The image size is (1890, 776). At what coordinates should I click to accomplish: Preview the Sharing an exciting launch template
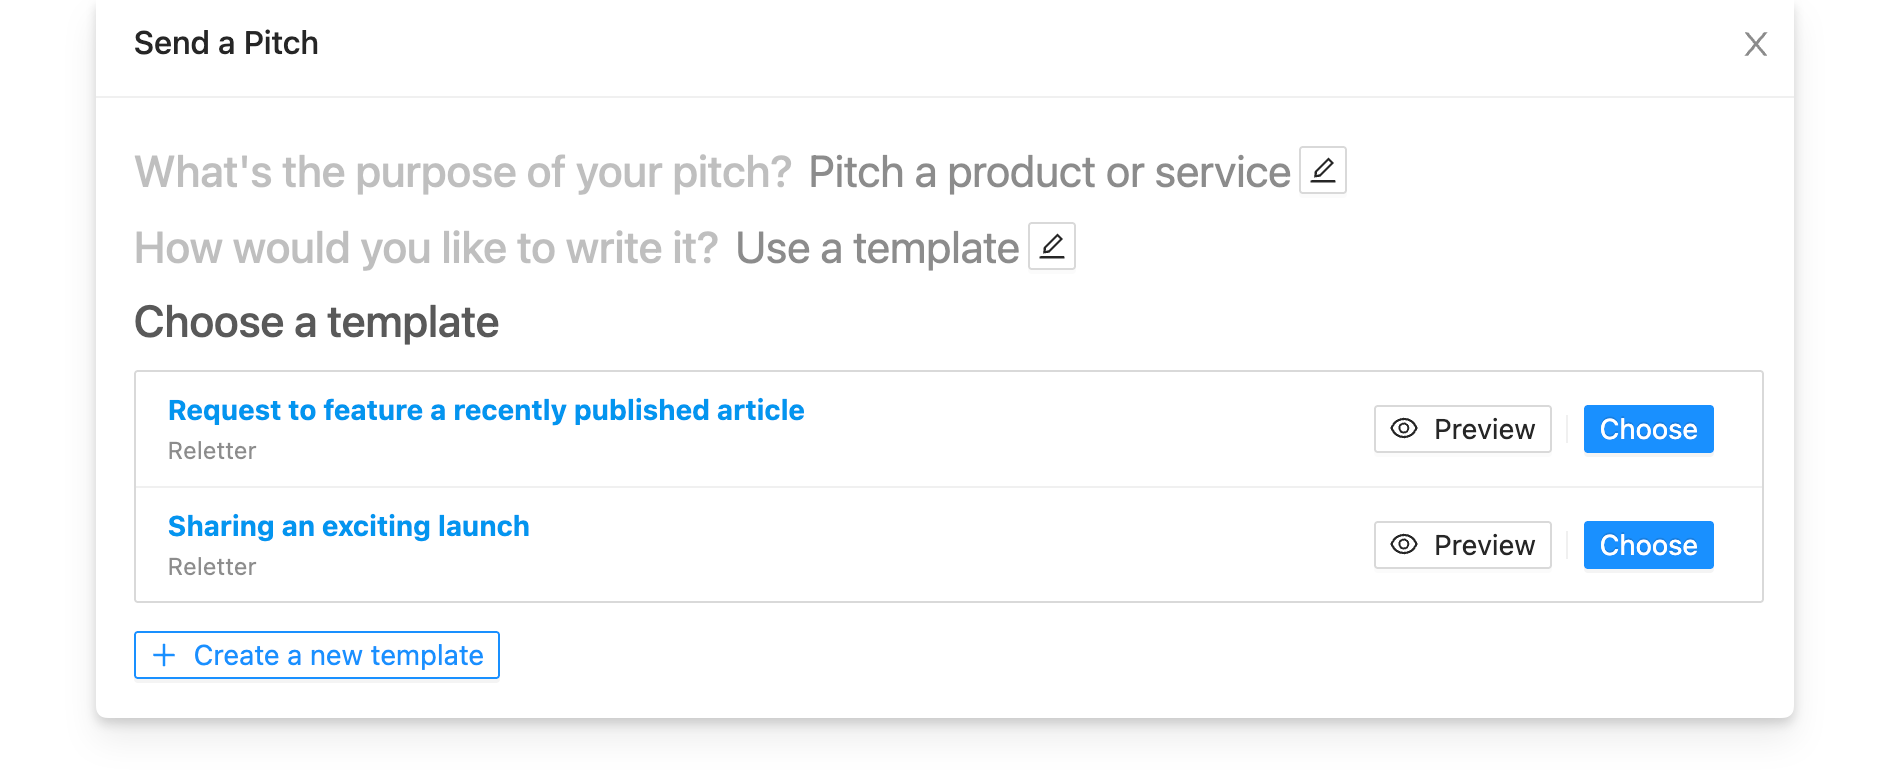[x=1462, y=545]
